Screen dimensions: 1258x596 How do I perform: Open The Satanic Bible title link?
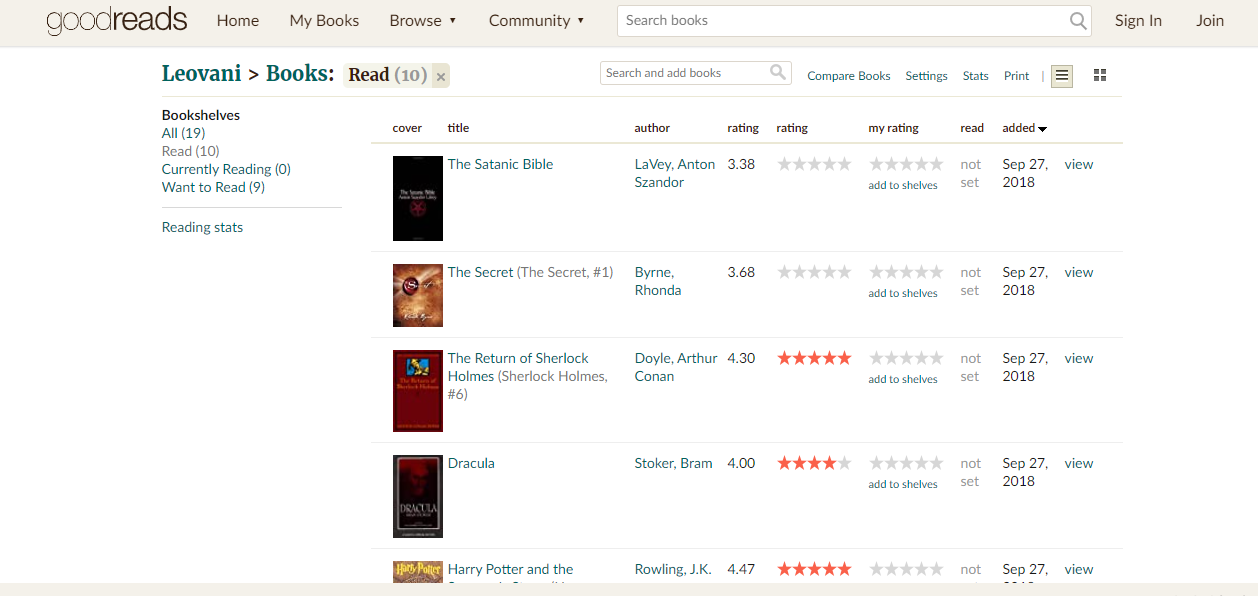point(500,164)
